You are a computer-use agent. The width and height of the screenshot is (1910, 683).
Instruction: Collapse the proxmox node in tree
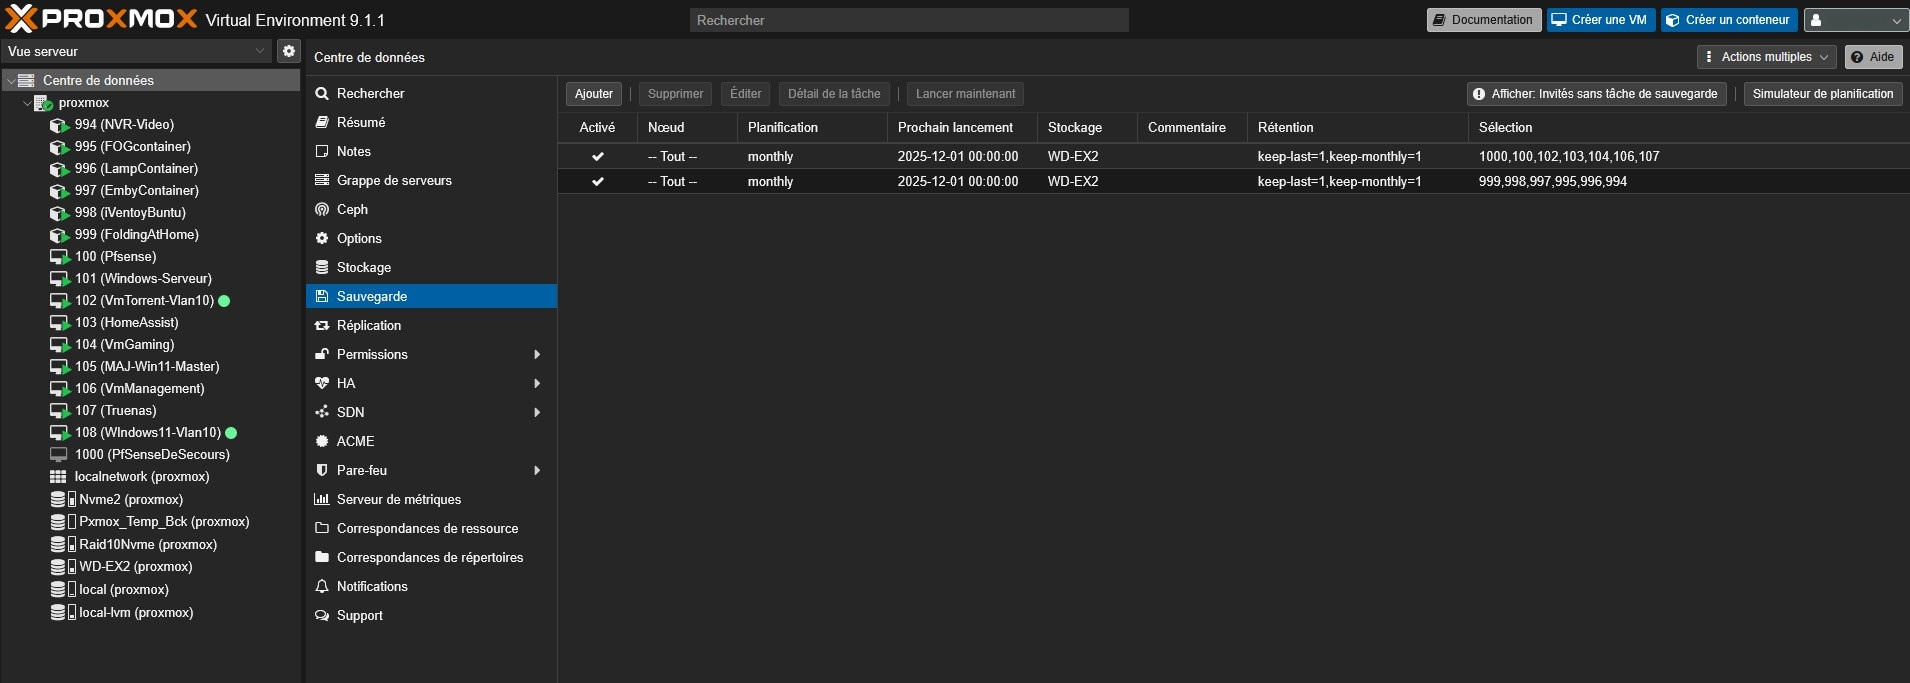[x=27, y=103]
